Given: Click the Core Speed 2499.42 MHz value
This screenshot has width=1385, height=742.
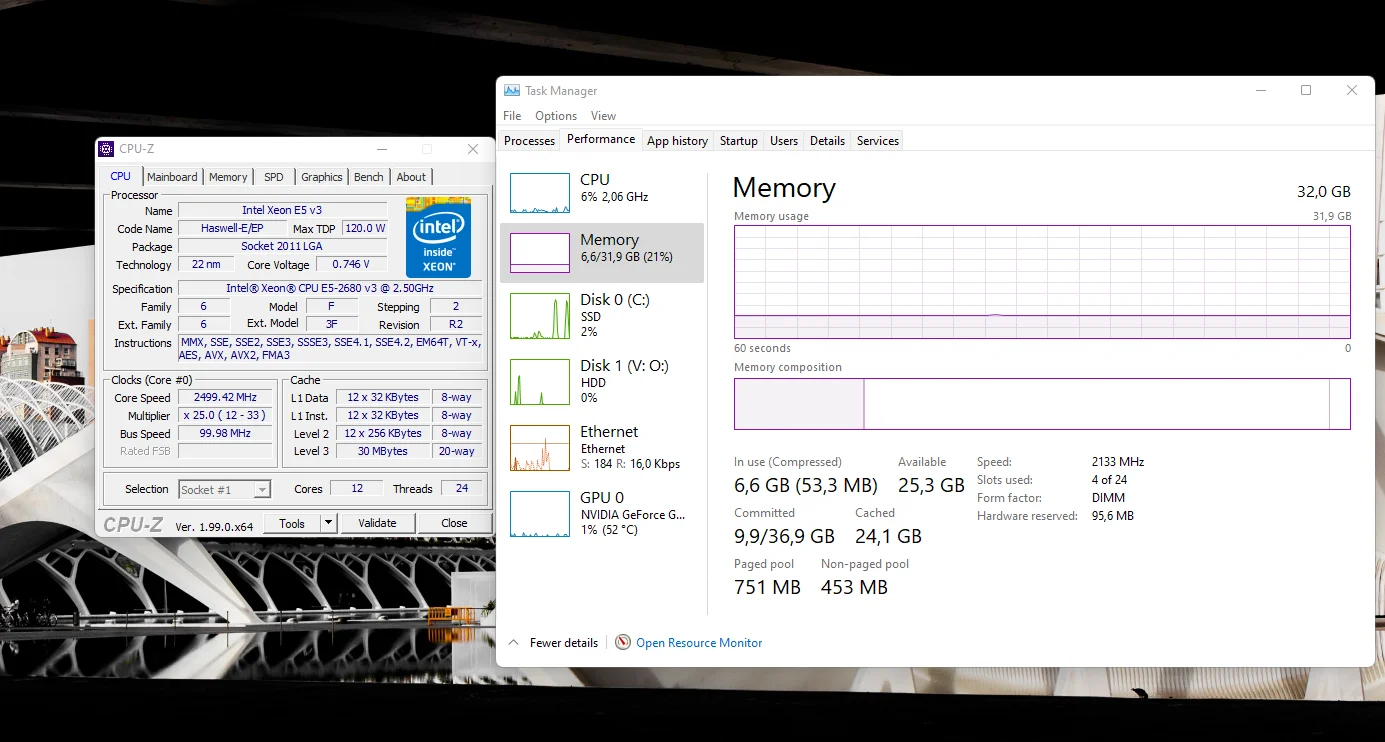Looking at the screenshot, I should click(x=226, y=398).
